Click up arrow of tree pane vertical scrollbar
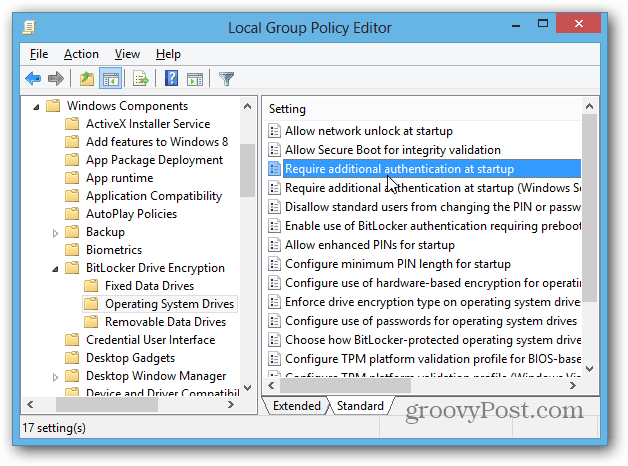 click(248, 106)
